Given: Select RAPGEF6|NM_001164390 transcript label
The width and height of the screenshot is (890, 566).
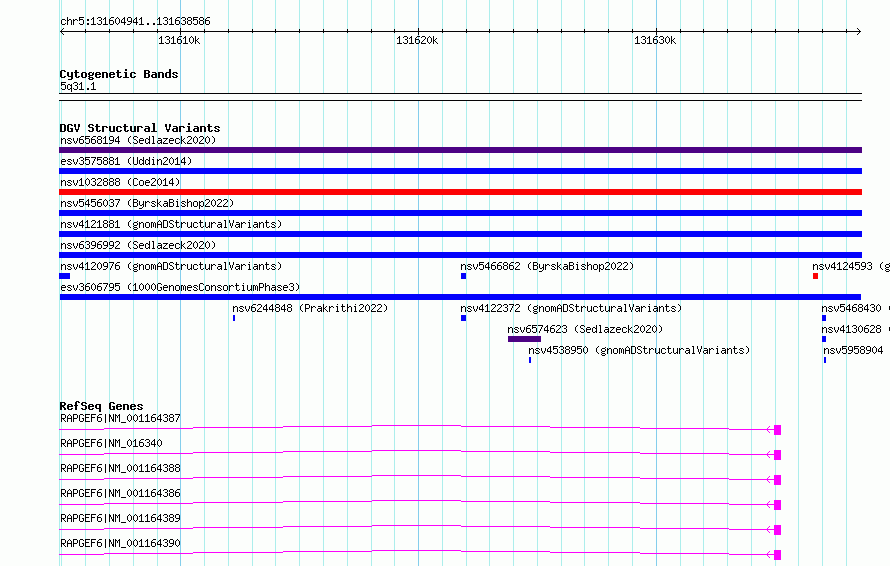Looking at the screenshot, I should [x=120, y=543].
